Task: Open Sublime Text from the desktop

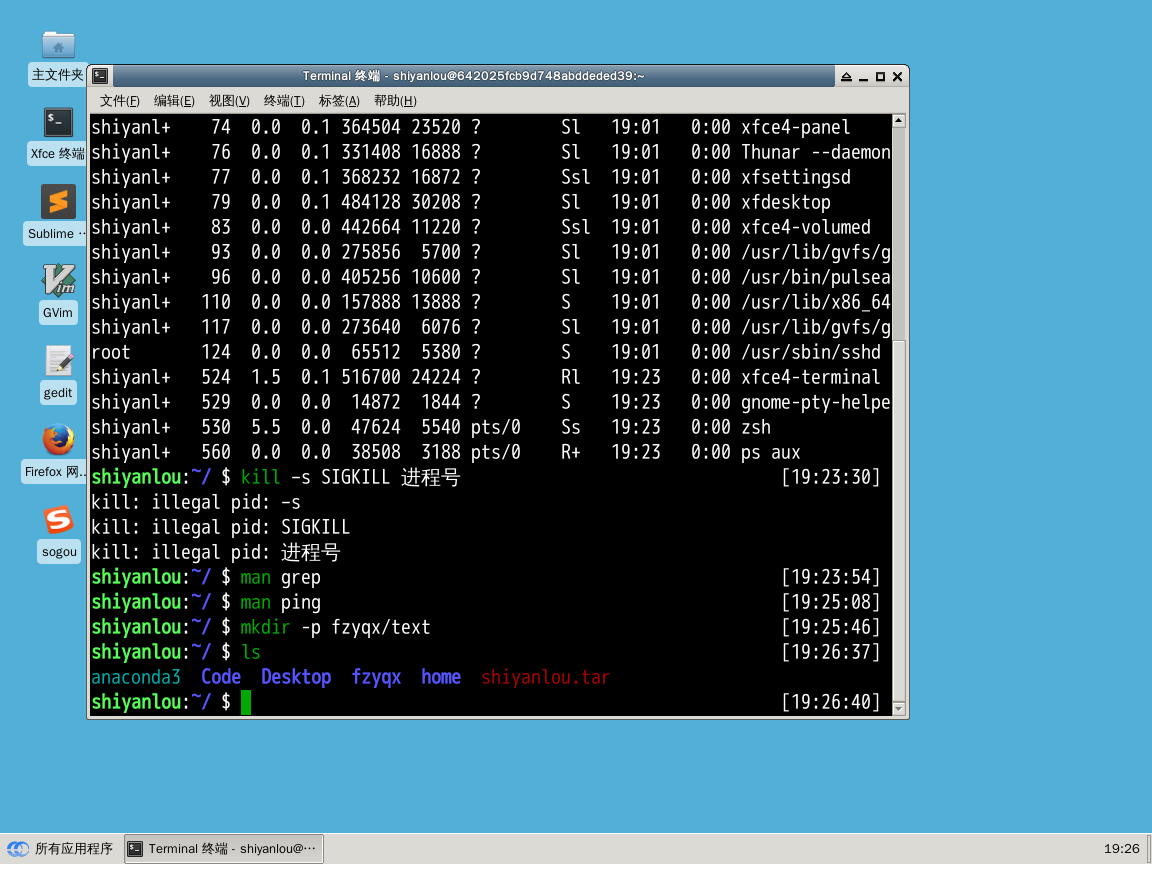Action: 58,202
